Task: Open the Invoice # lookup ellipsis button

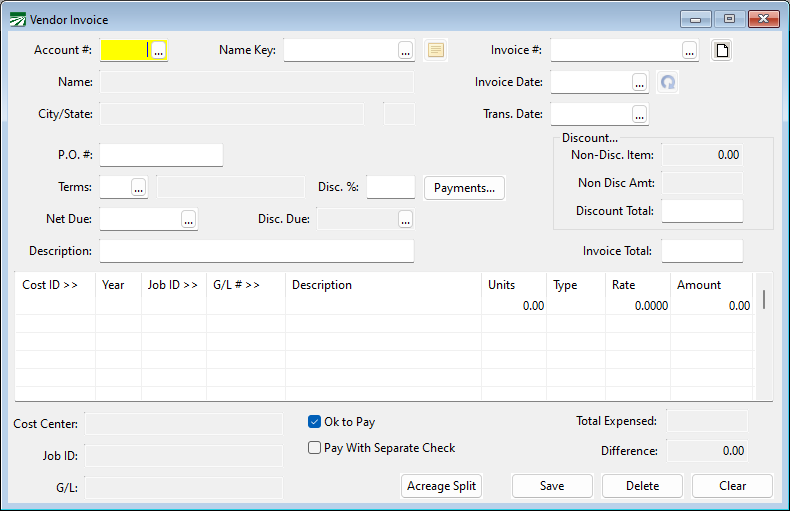Action: tap(690, 50)
